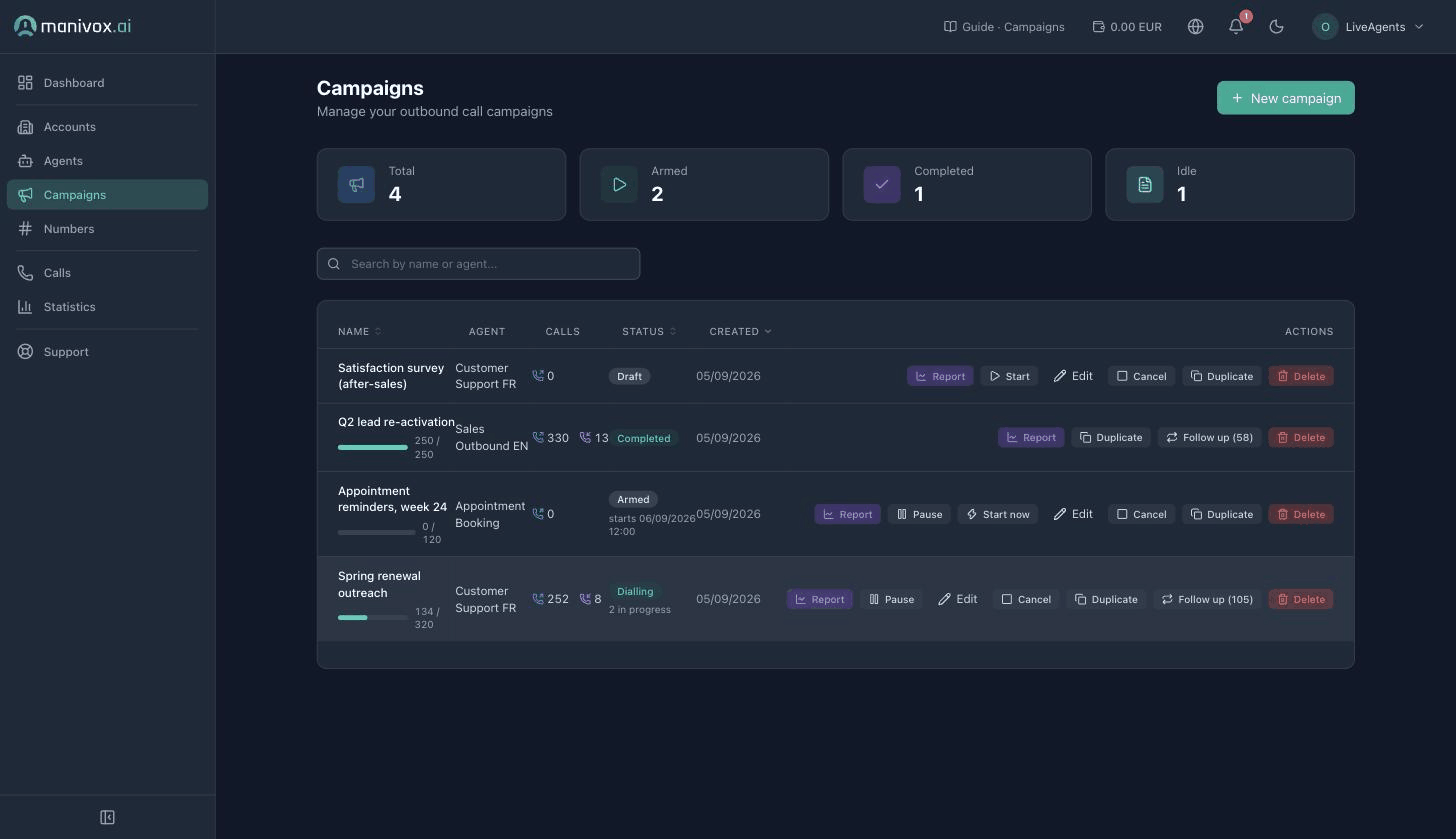Duplicate the Appointment reminders campaign
The width and height of the screenshot is (1456, 839).
click(x=1221, y=514)
